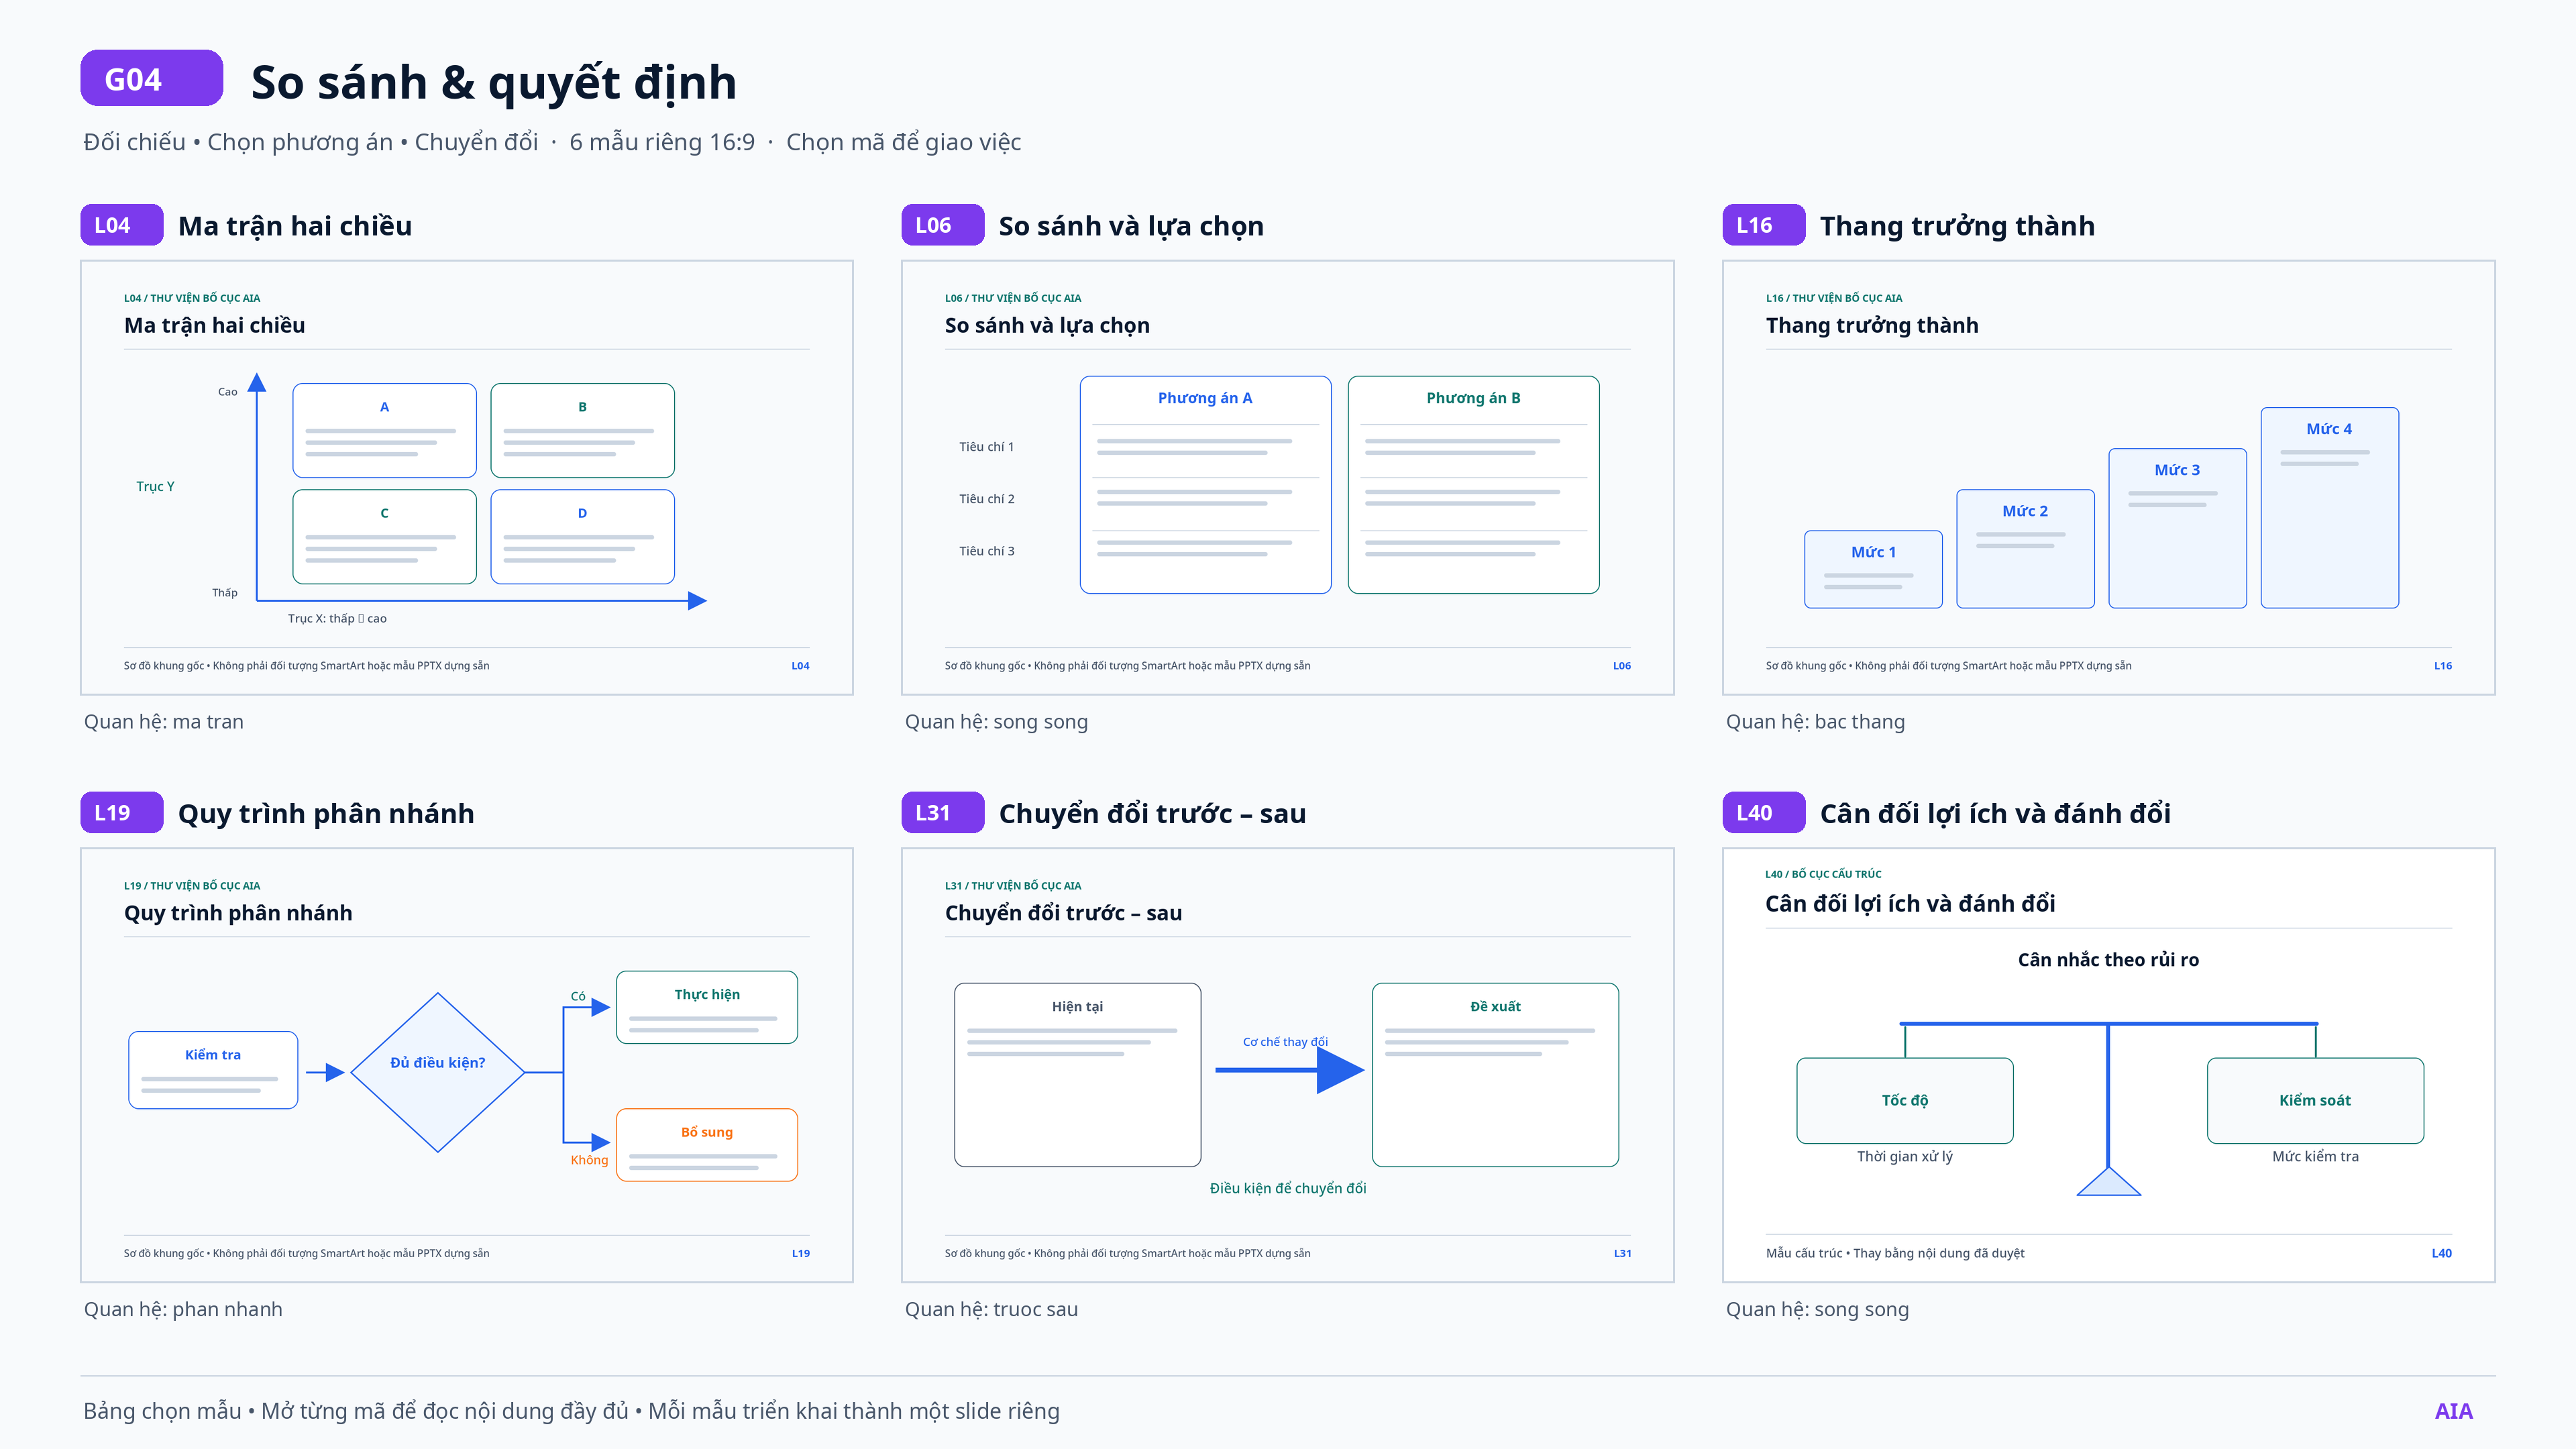2576x1449 pixels.
Task: Select the L04 code badge
Action: pos(121,225)
